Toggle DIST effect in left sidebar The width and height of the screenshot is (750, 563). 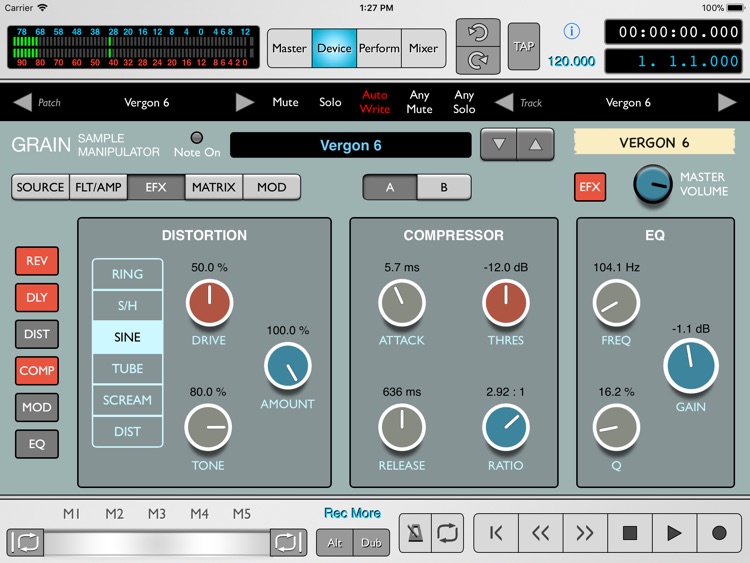click(37, 334)
